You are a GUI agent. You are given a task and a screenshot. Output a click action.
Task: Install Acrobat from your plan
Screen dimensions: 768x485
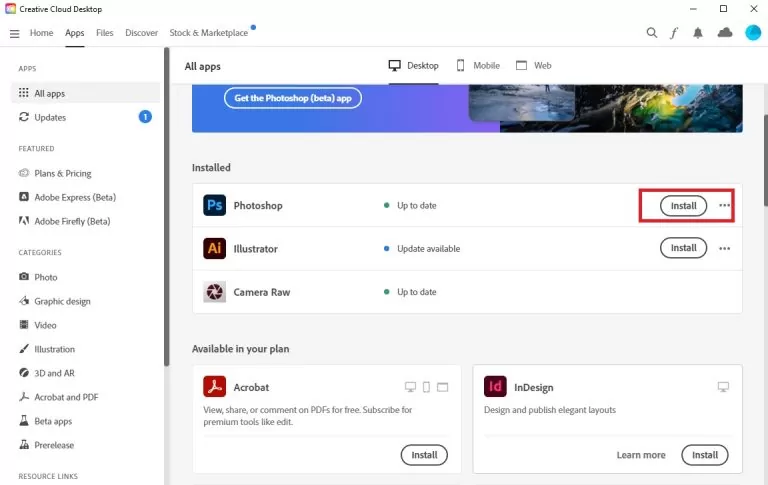(424, 455)
